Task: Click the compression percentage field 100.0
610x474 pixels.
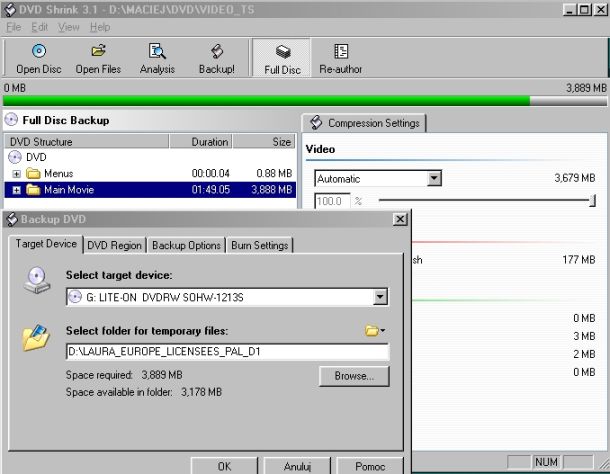Action: [x=332, y=201]
